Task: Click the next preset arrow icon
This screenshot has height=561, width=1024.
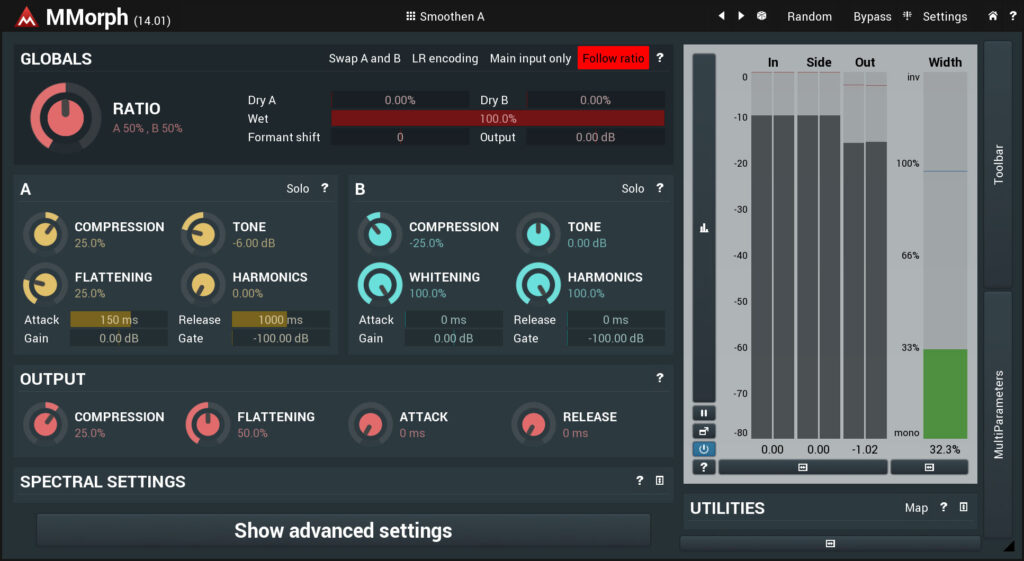Action: [x=741, y=16]
